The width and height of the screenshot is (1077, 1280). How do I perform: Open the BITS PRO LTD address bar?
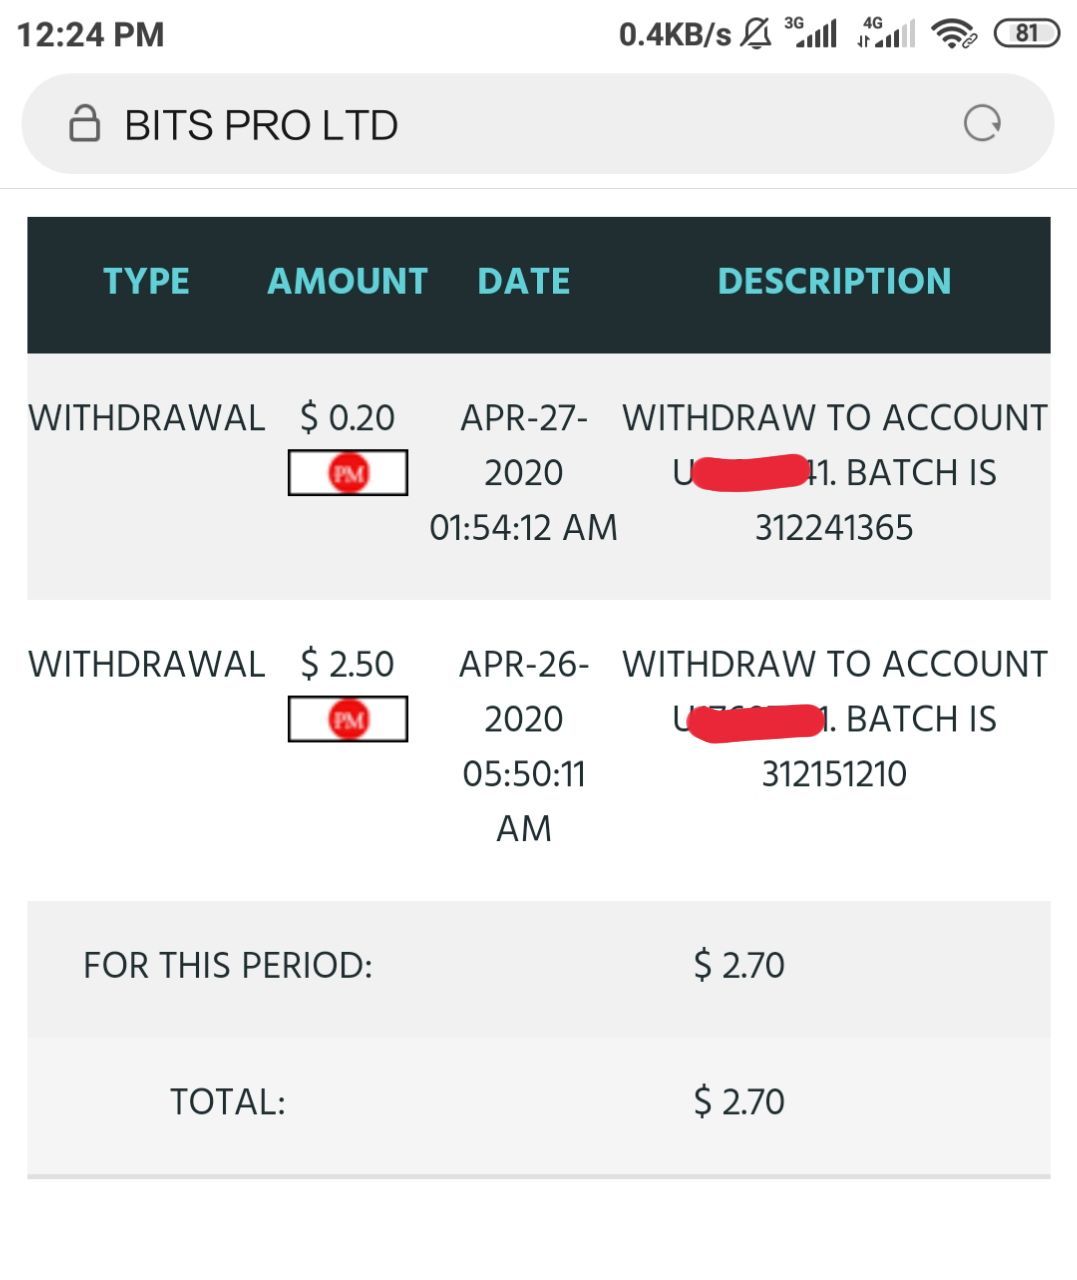538,124
